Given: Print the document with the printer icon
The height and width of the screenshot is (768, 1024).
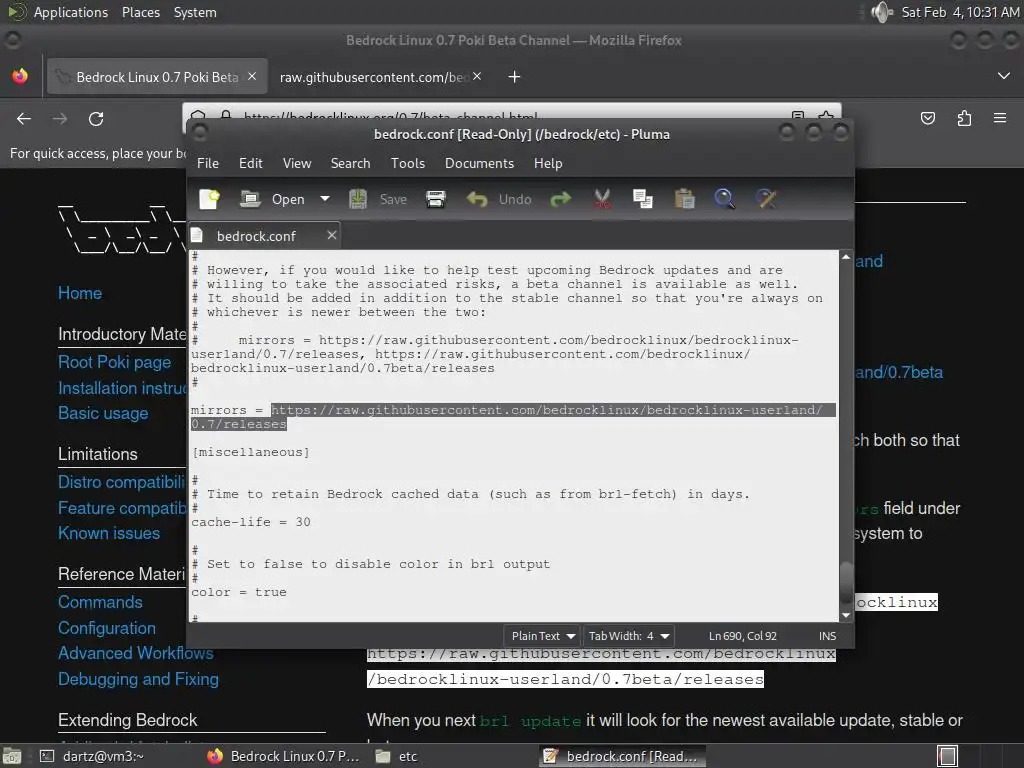Looking at the screenshot, I should (x=436, y=199).
